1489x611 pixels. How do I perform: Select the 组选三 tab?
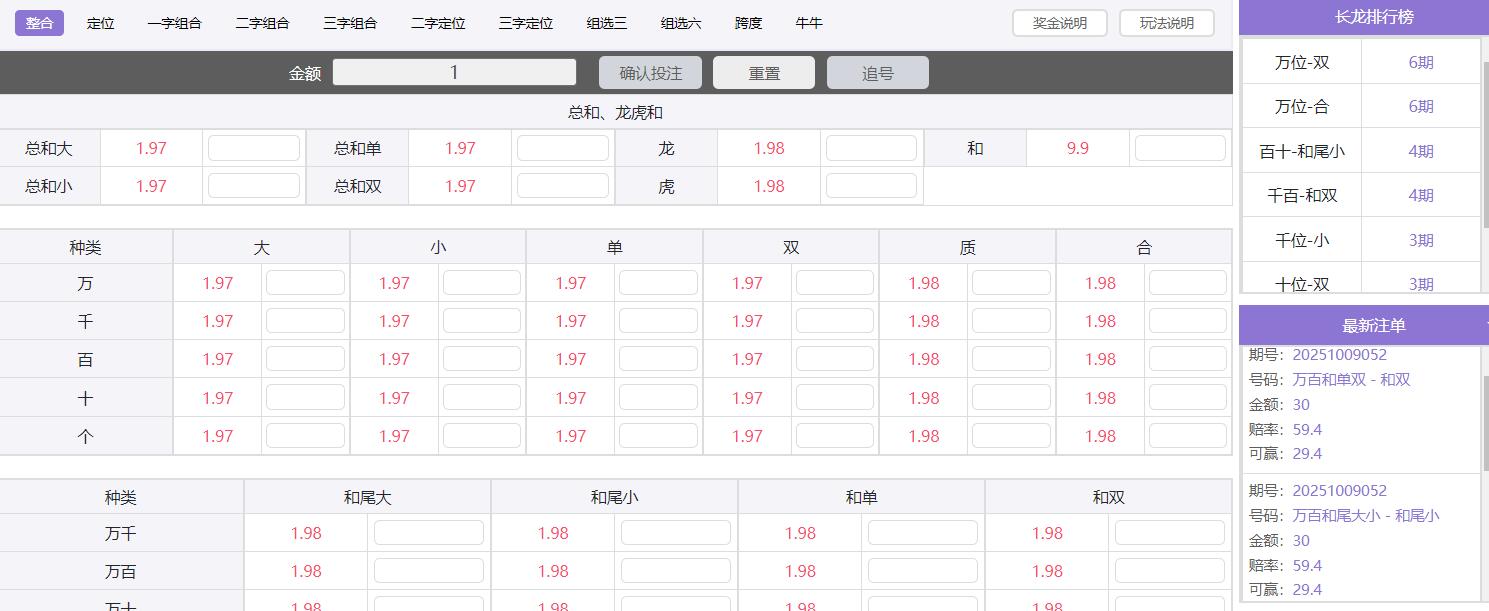[607, 23]
